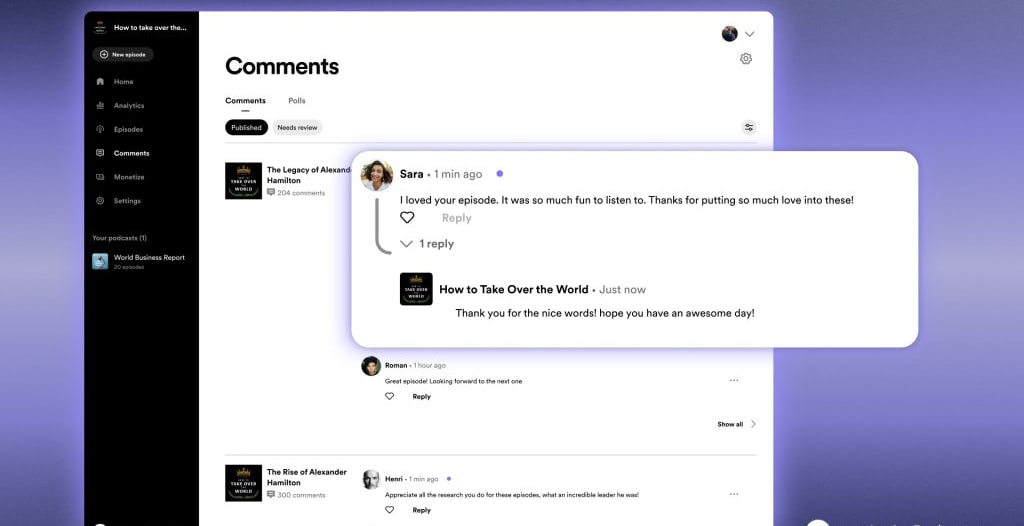Like Roman's comment with the heart
1024x526 pixels.
(390, 396)
